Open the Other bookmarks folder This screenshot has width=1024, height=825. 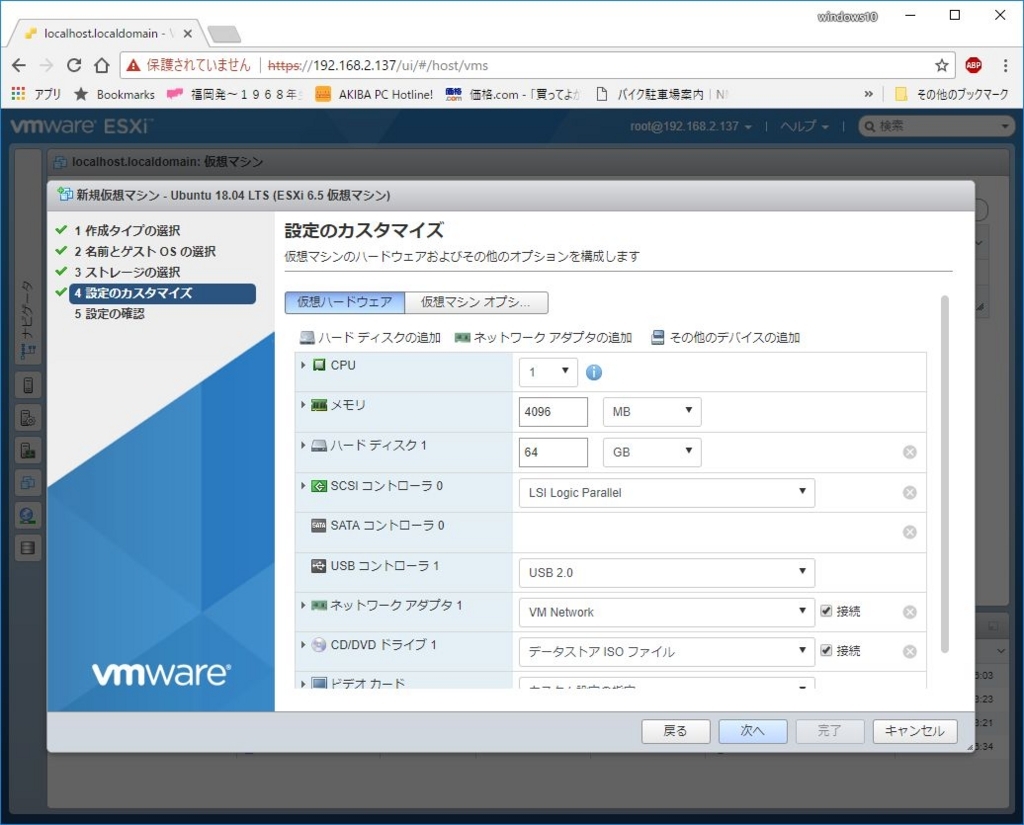[952, 94]
